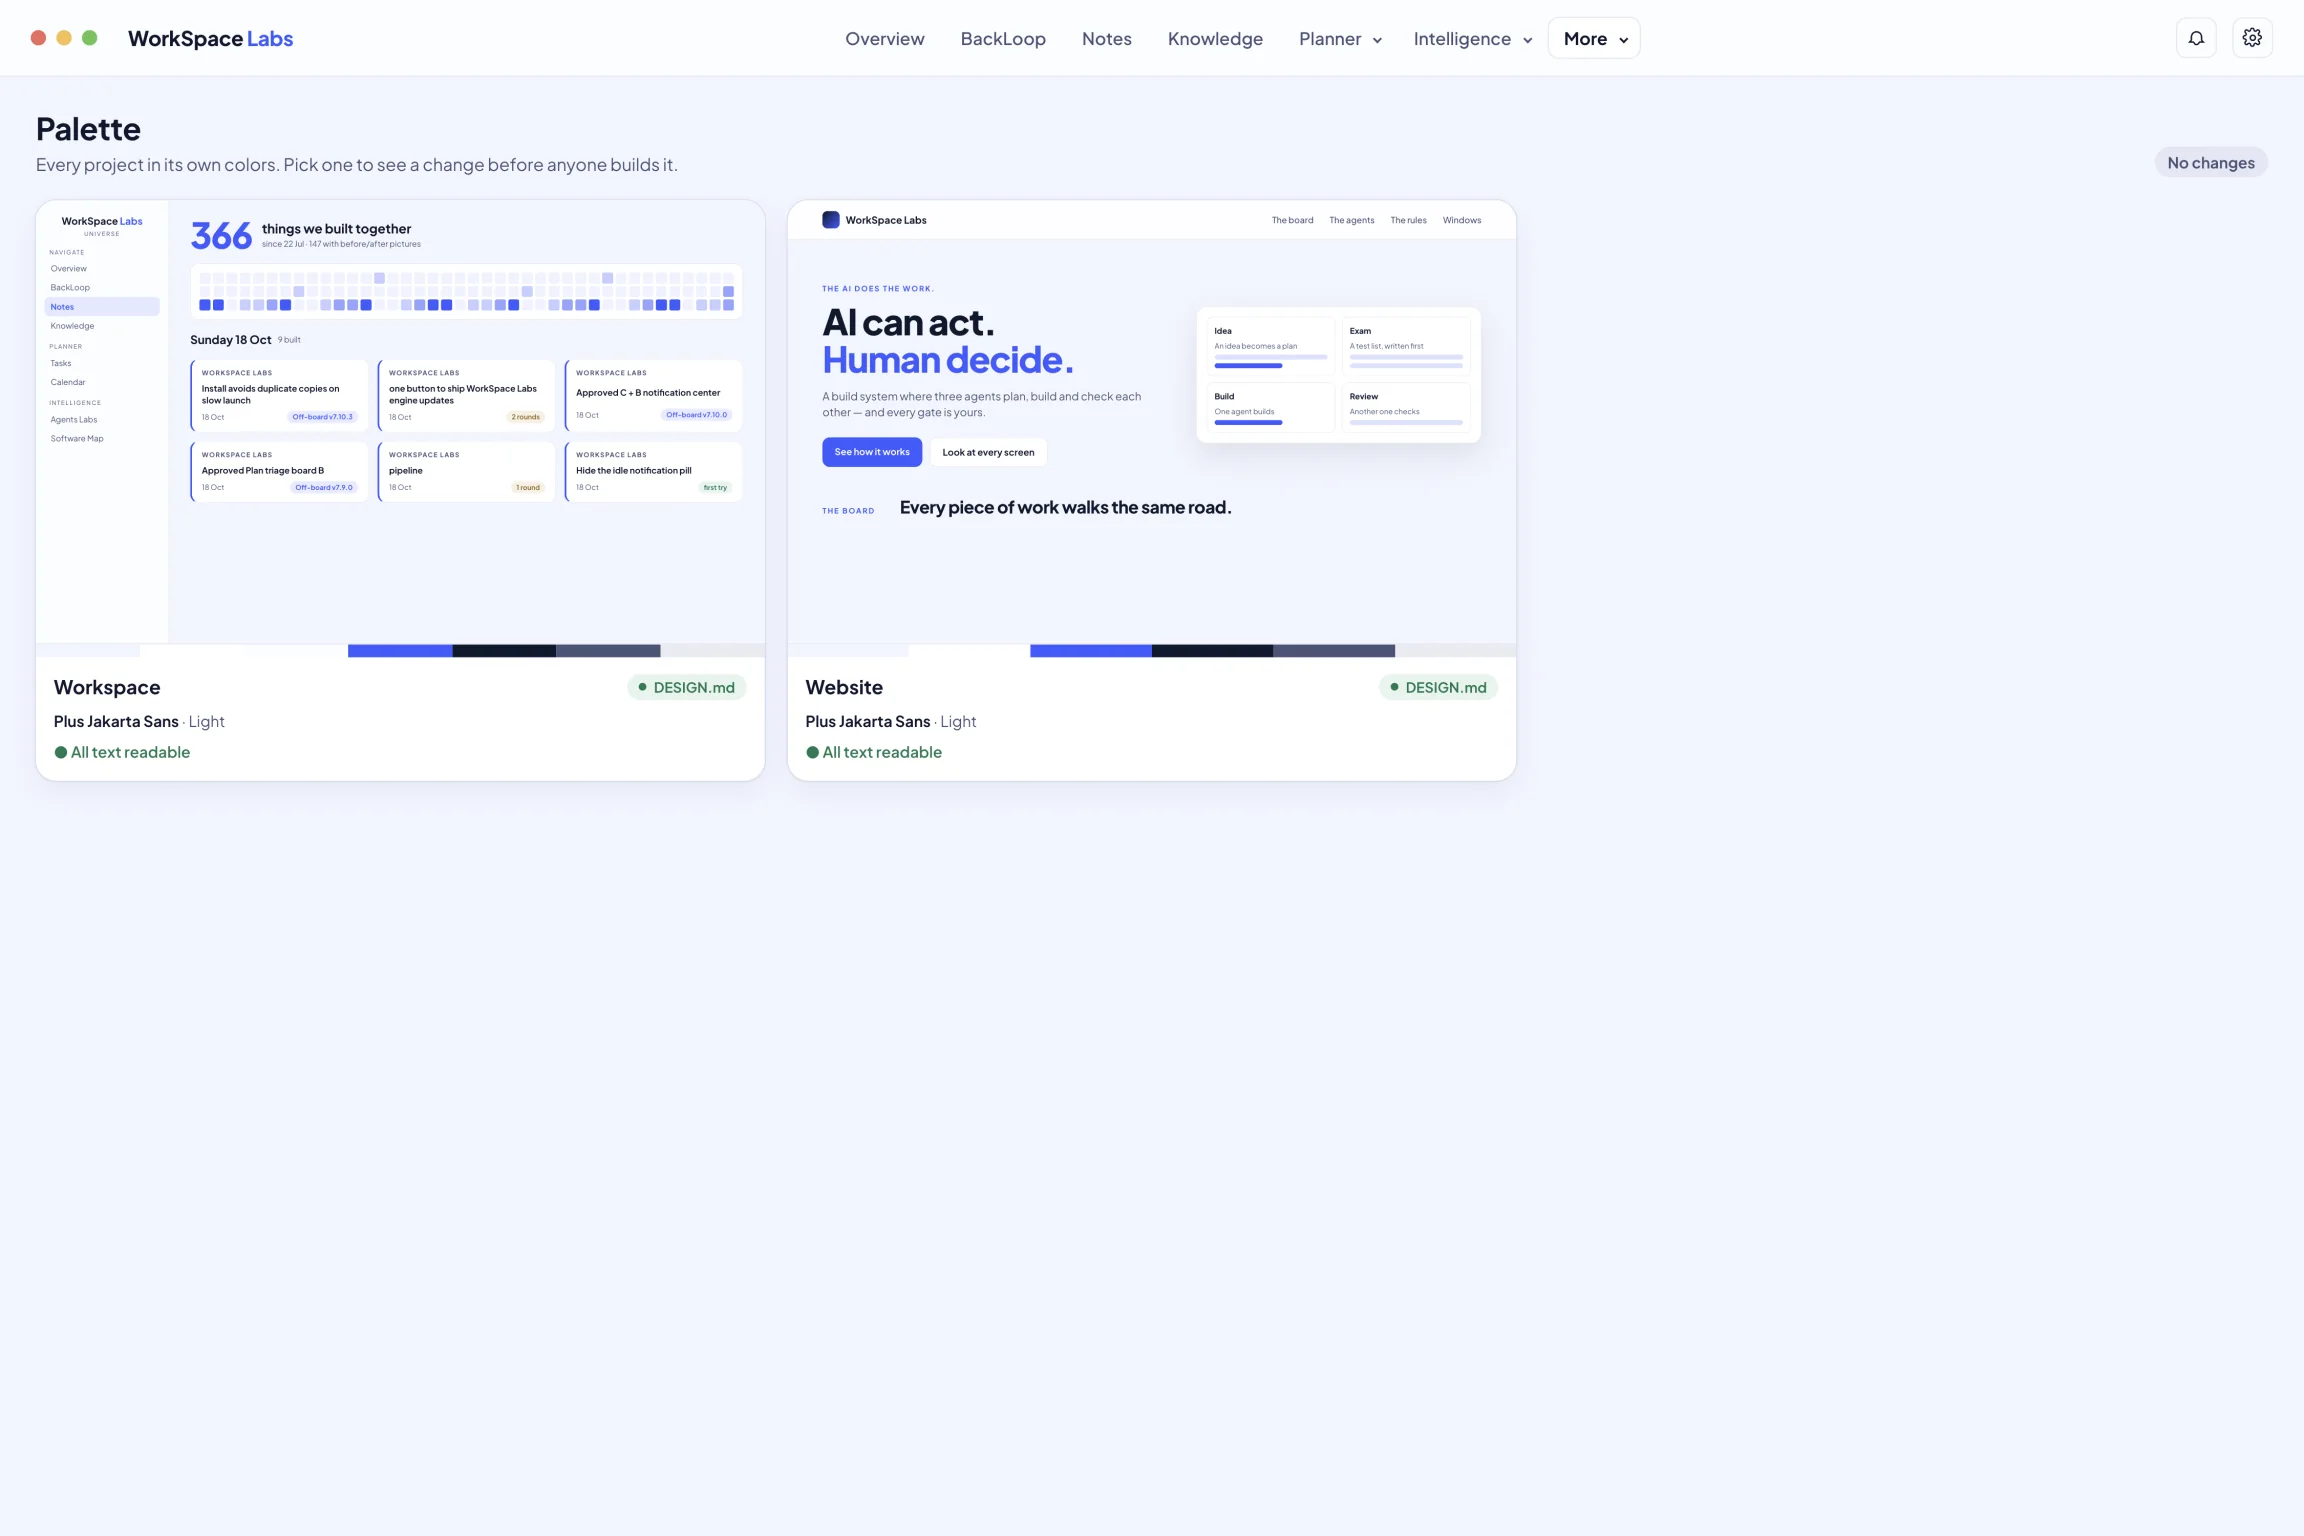Viewport: 2304px width, 1536px height.
Task: Select Software Map in the preview sidebar
Action: coord(77,439)
